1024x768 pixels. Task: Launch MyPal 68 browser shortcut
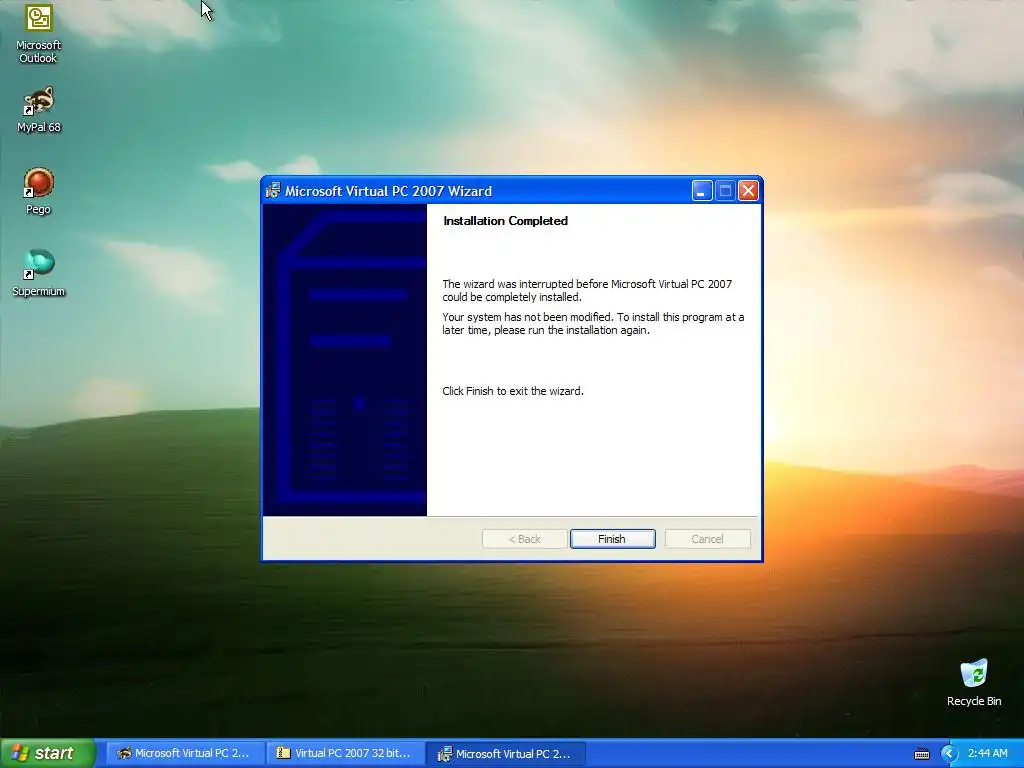pyautogui.click(x=39, y=110)
